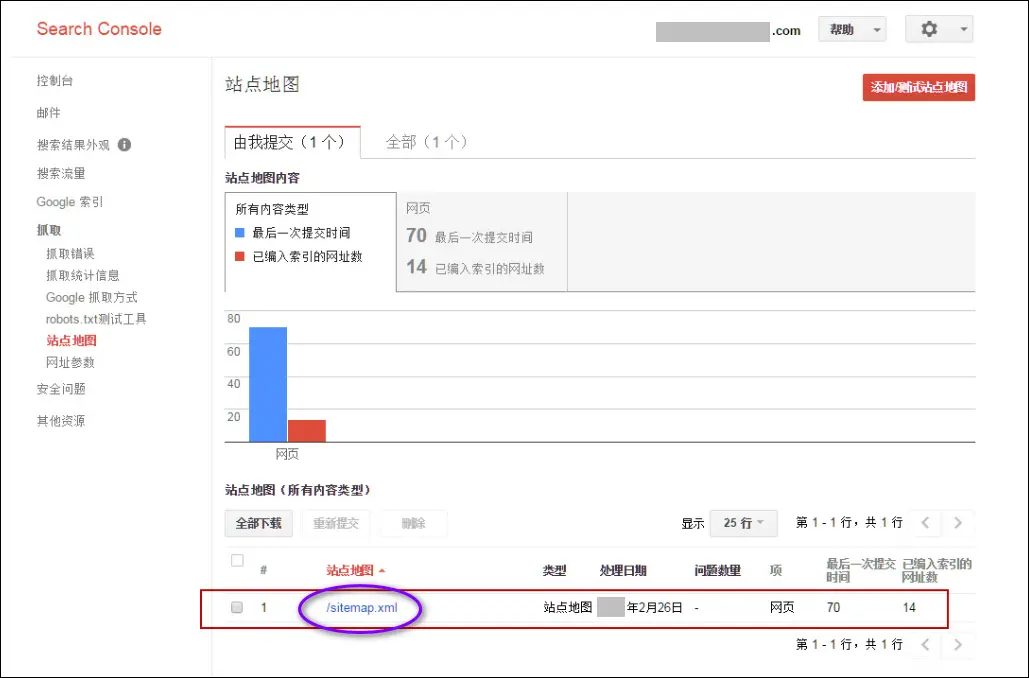1029x678 pixels.
Task: Tick the checkbox for sitemap row 1
Action: pyautogui.click(x=237, y=607)
